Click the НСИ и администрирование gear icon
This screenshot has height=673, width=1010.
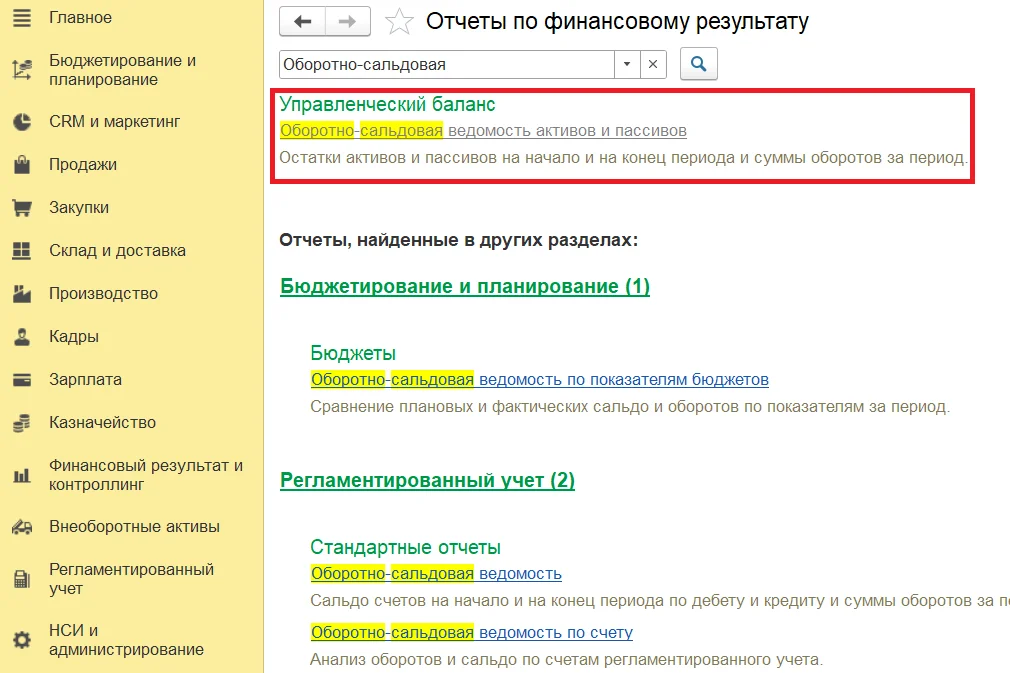(21, 640)
